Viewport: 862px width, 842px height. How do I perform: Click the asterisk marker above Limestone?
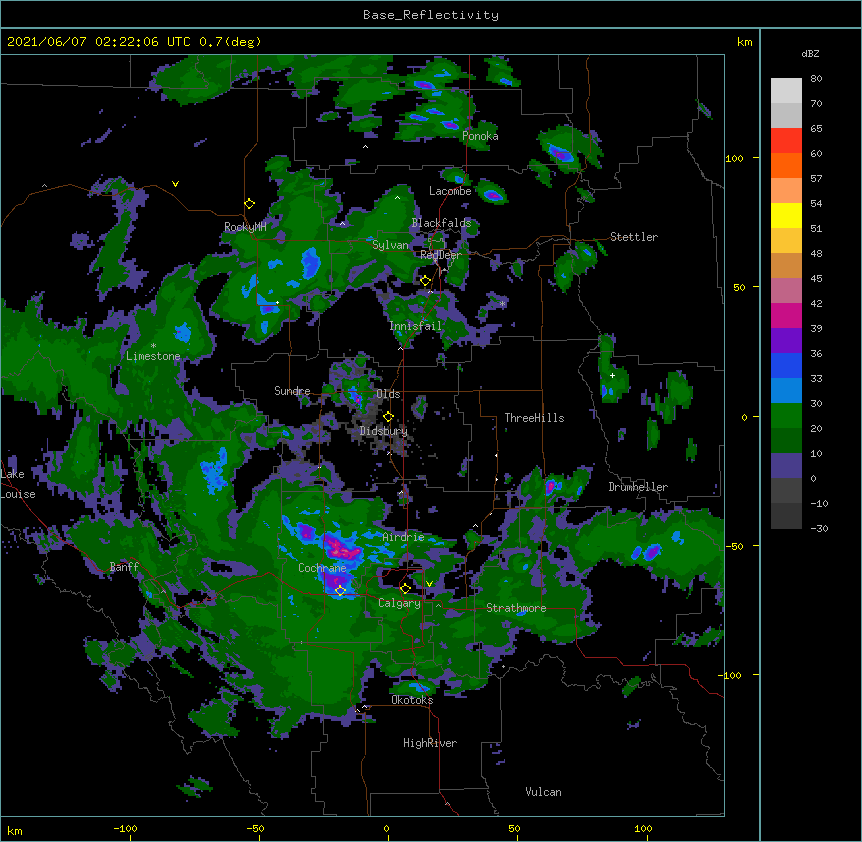[x=153, y=345]
